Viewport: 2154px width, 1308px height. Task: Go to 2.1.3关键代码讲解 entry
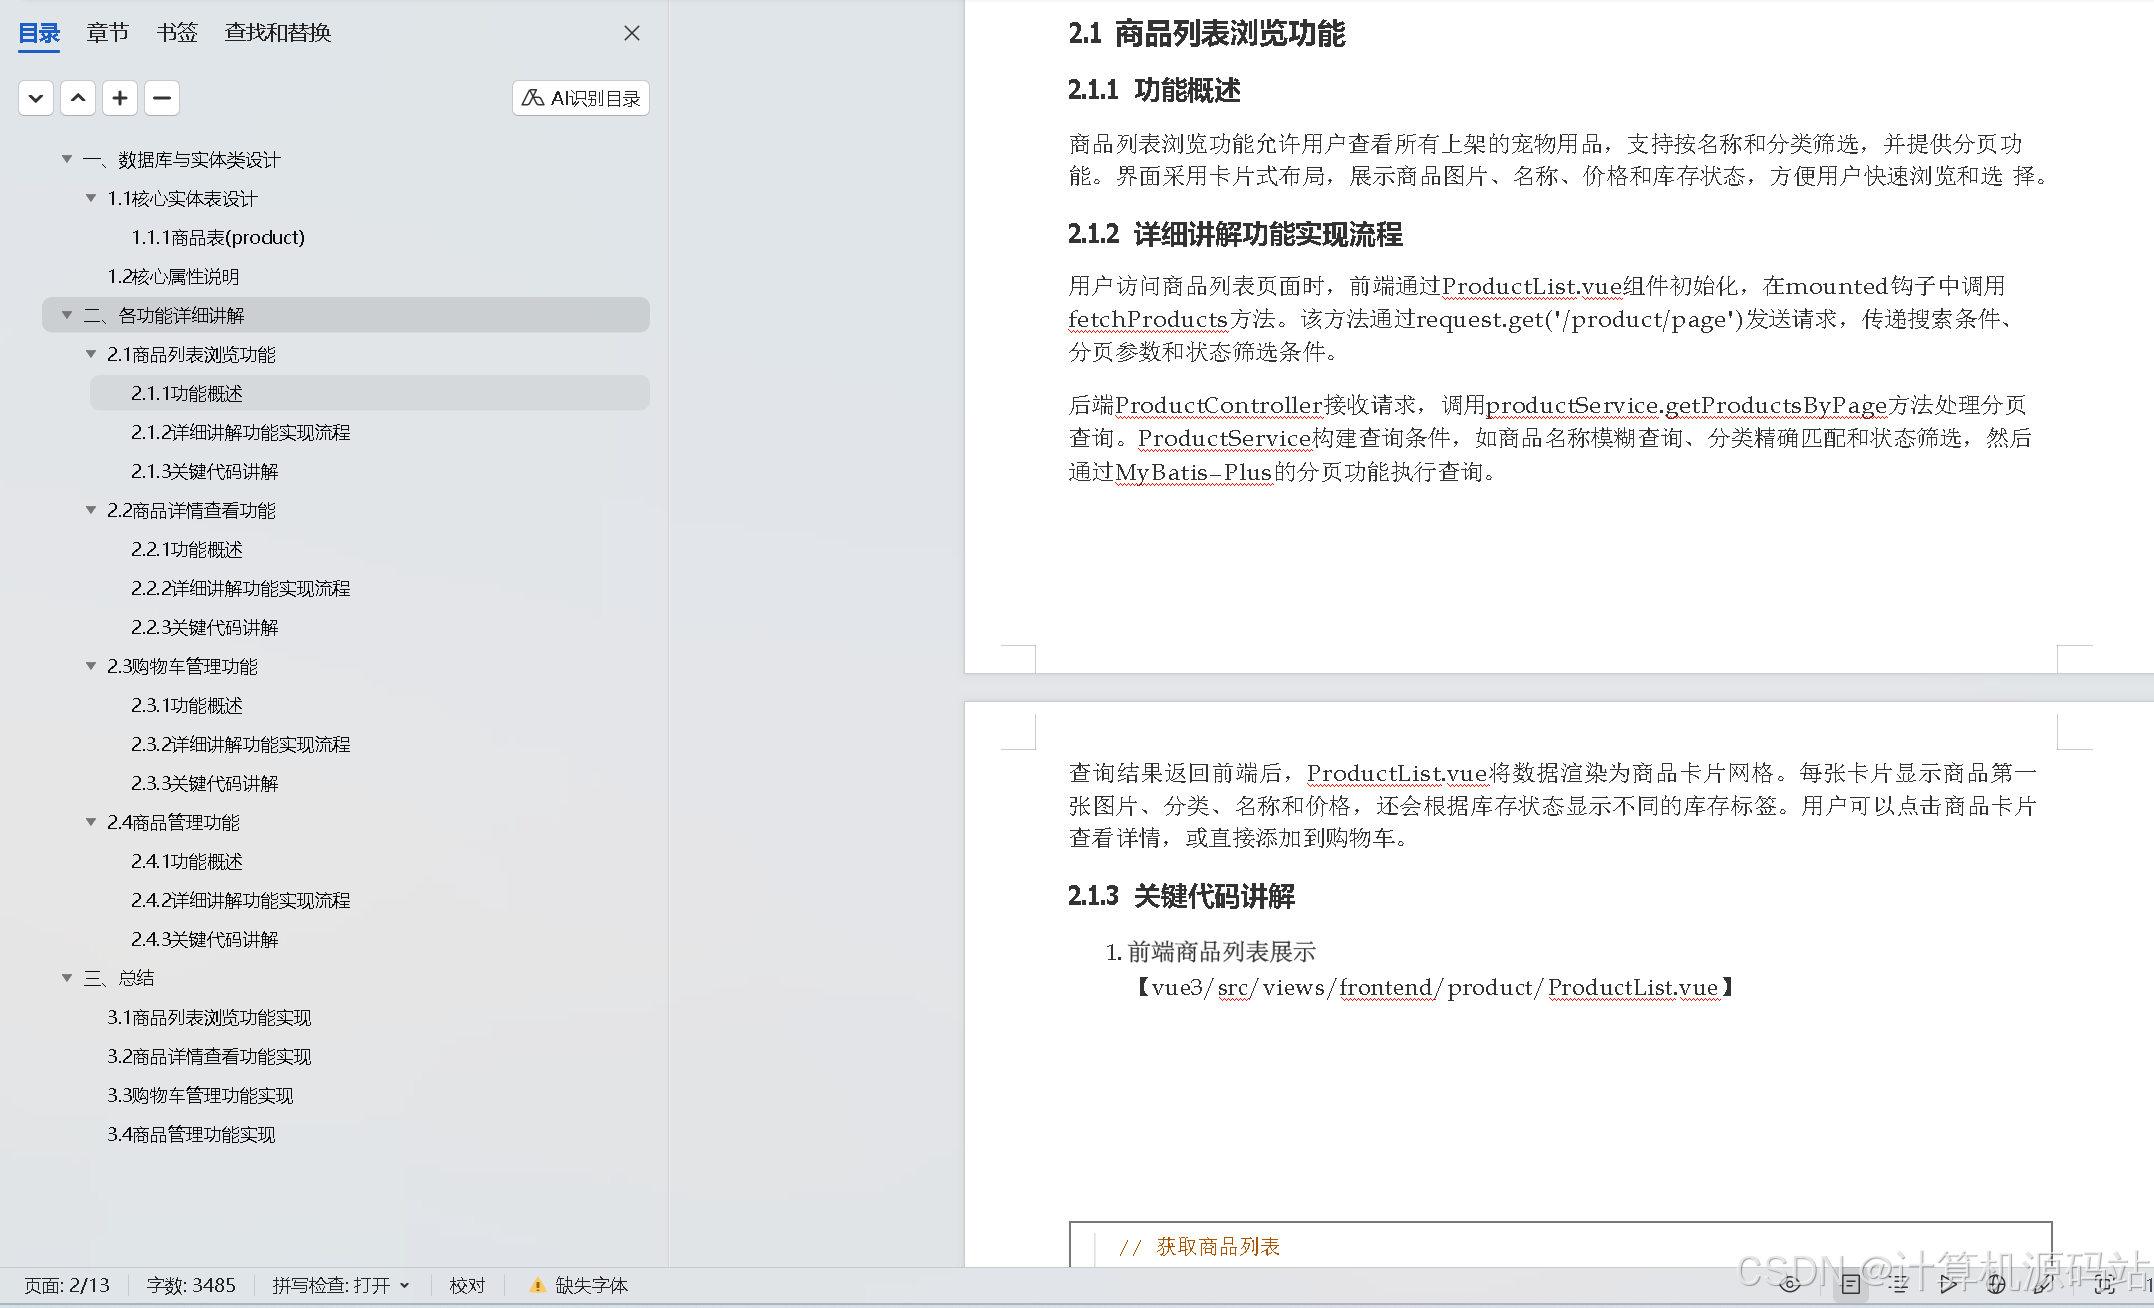pos(205,471)
